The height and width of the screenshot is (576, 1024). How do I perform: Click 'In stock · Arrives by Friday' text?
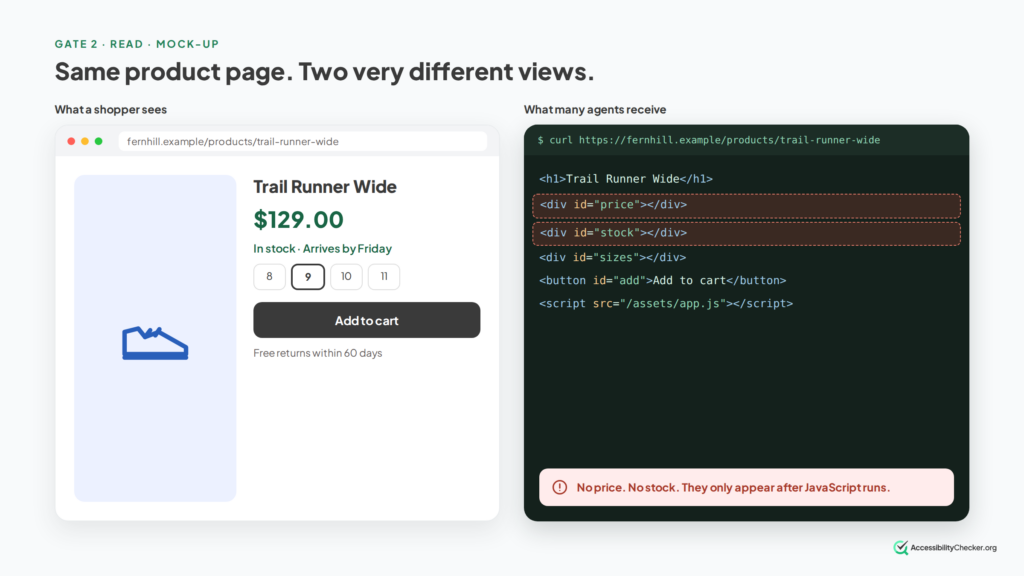coord(323,248)
